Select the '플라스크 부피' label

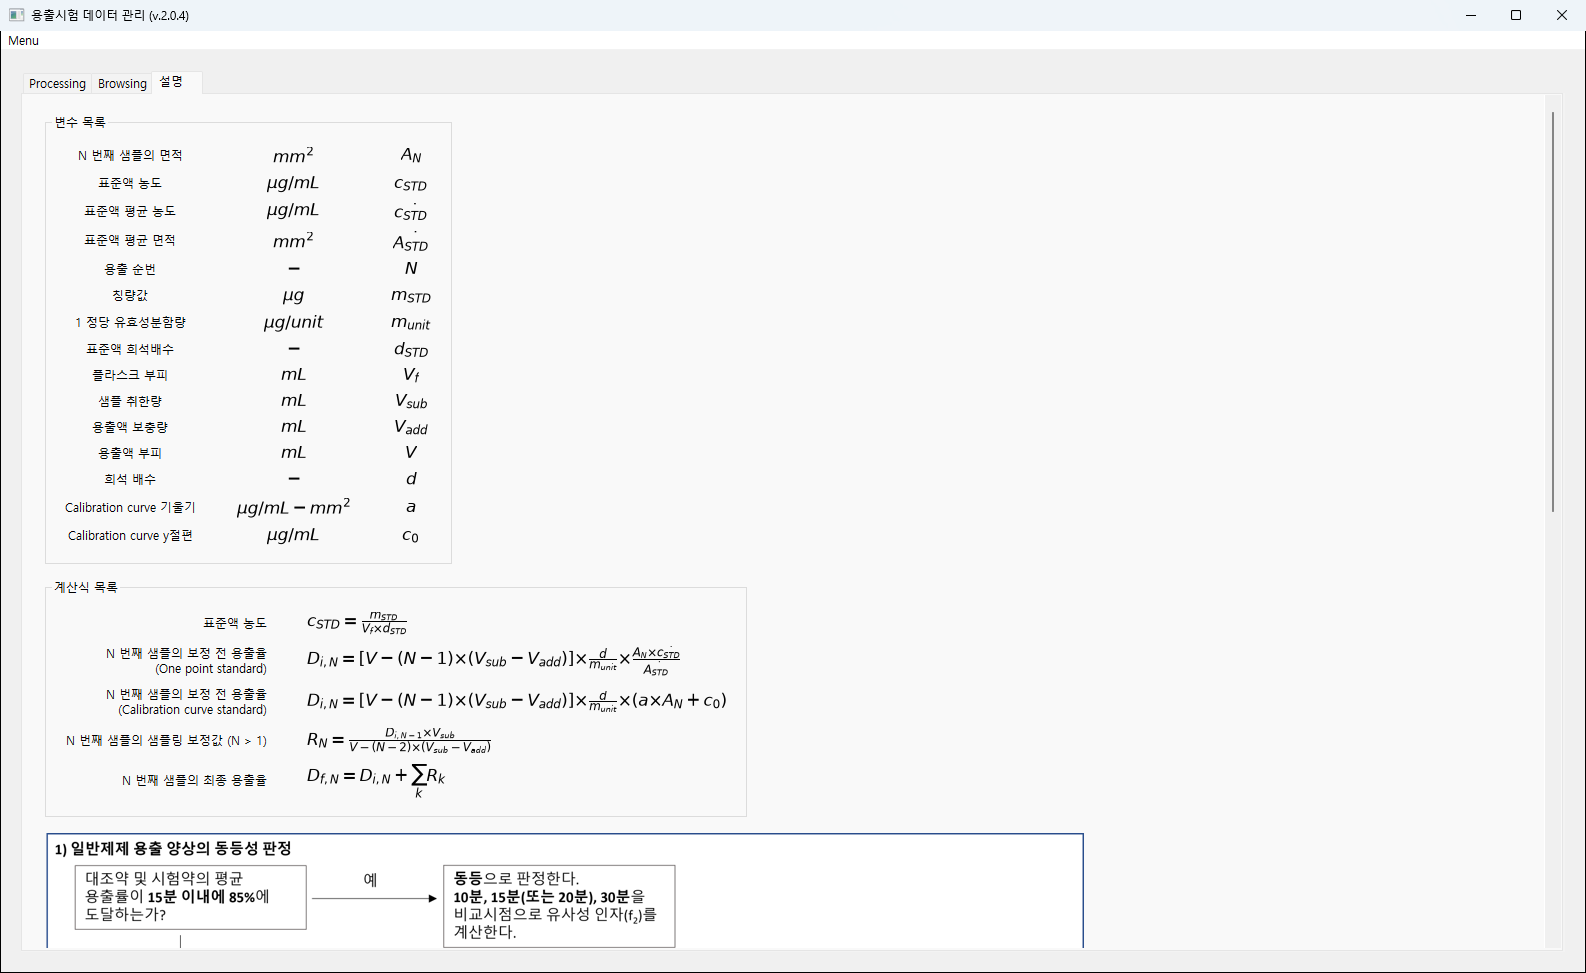click(x=130, y=375)
